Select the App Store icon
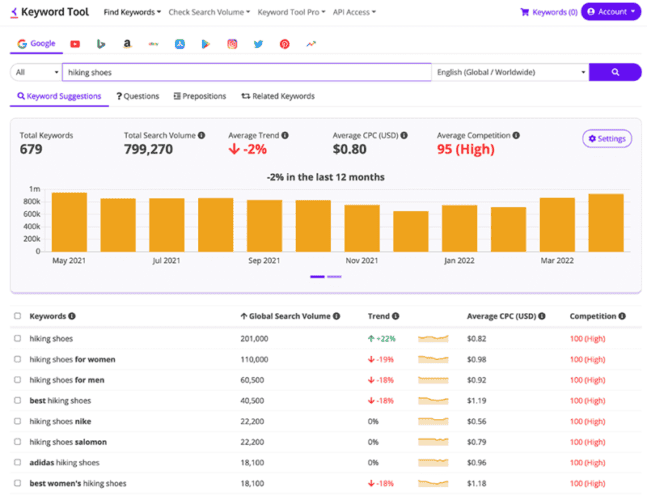The height and width of the screenshot is (500, 647). (x=180, y=45)
